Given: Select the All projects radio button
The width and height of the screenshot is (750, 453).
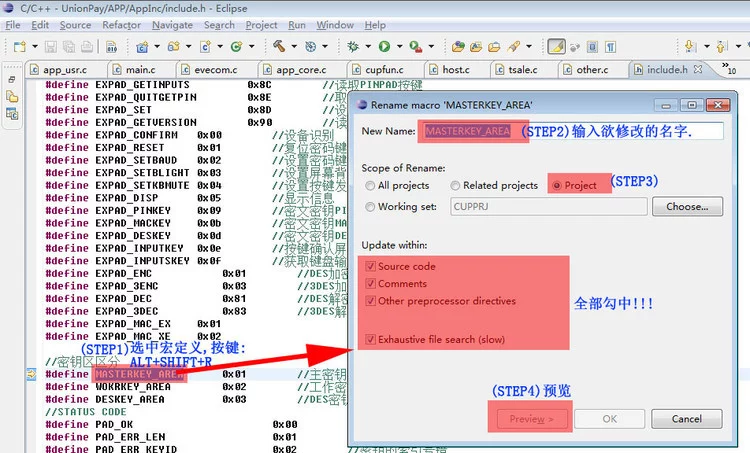Looking at the screenshot, I should 371,185.
